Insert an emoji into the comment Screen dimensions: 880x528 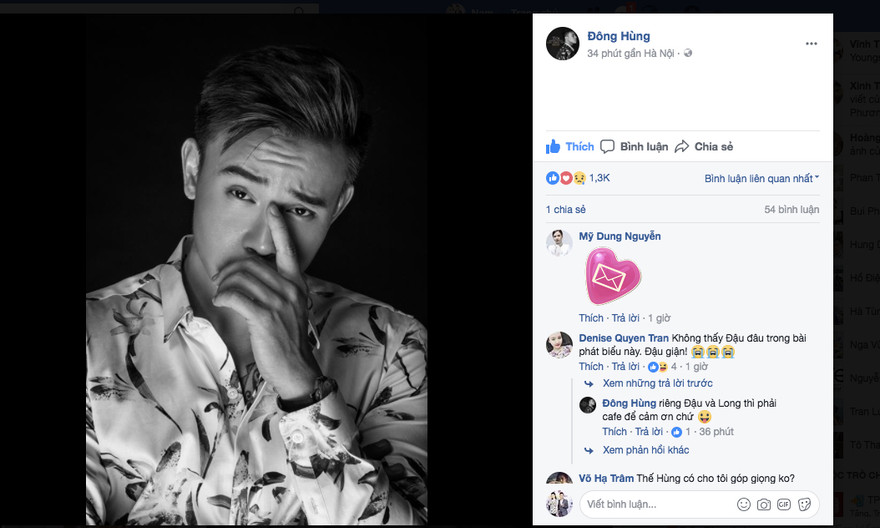tap(743, 504)
